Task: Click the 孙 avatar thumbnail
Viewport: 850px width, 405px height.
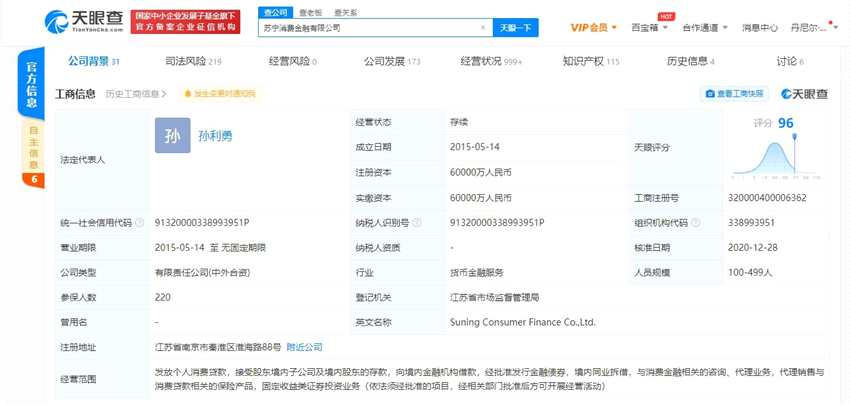Action: 172,135
